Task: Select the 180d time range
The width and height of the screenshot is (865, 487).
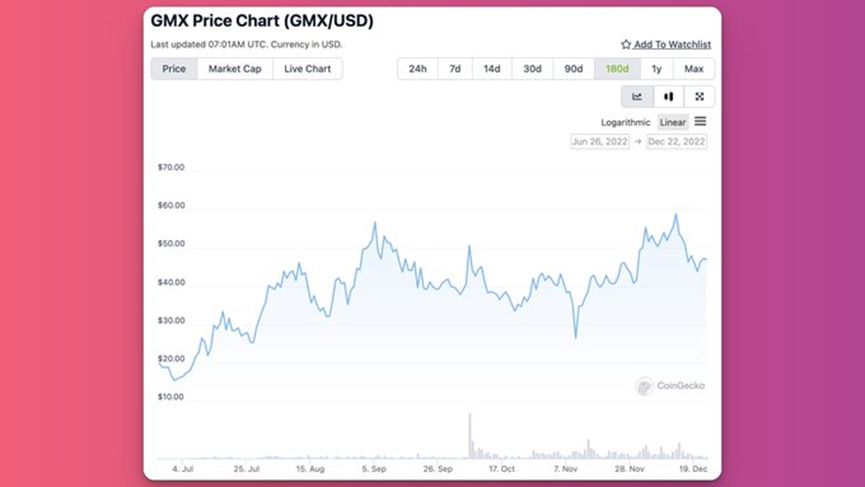Action: pyautogui.click(x=617, y=69)
